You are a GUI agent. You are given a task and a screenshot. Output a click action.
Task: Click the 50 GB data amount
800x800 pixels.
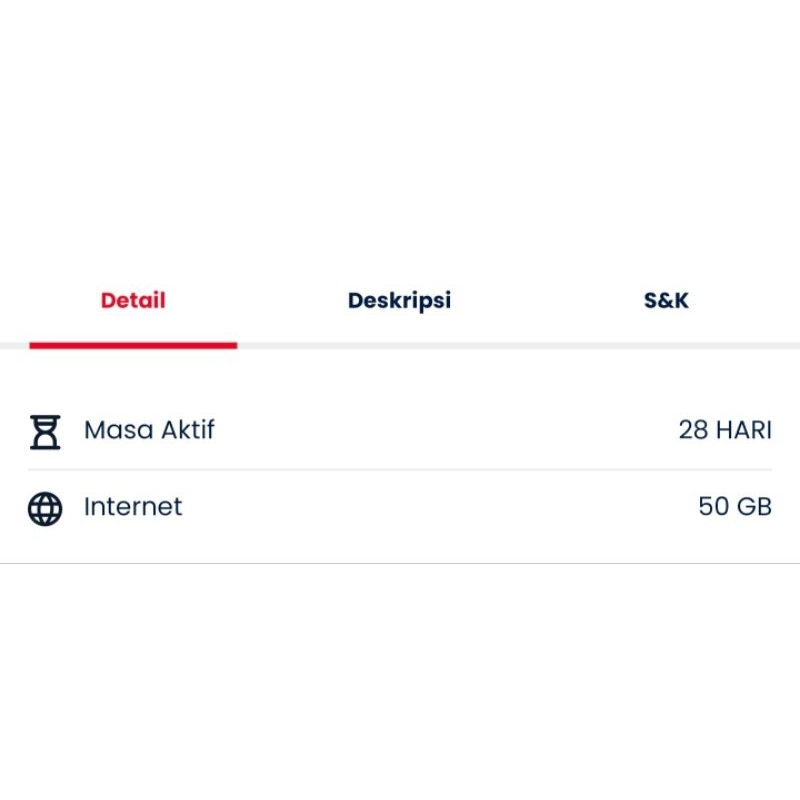pos(734,506)
